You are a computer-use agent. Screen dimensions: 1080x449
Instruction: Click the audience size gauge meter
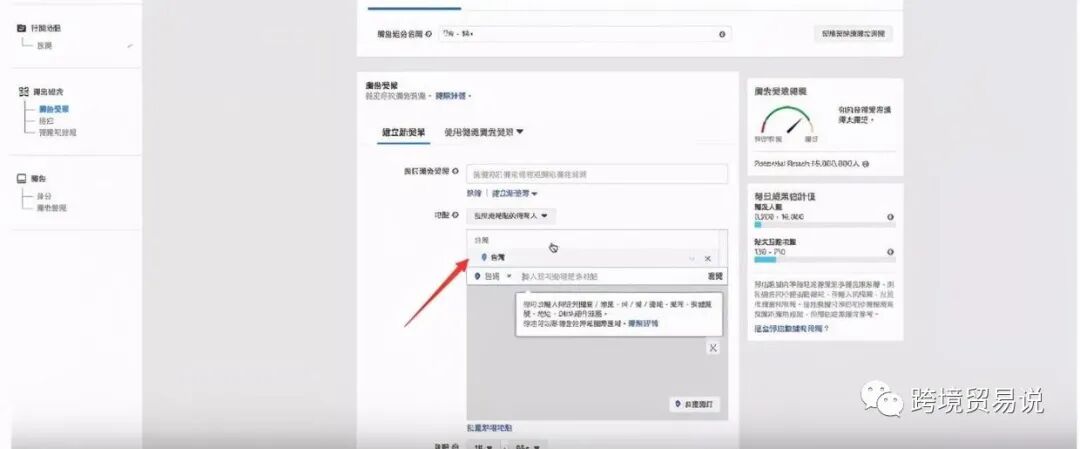point(787,121)
